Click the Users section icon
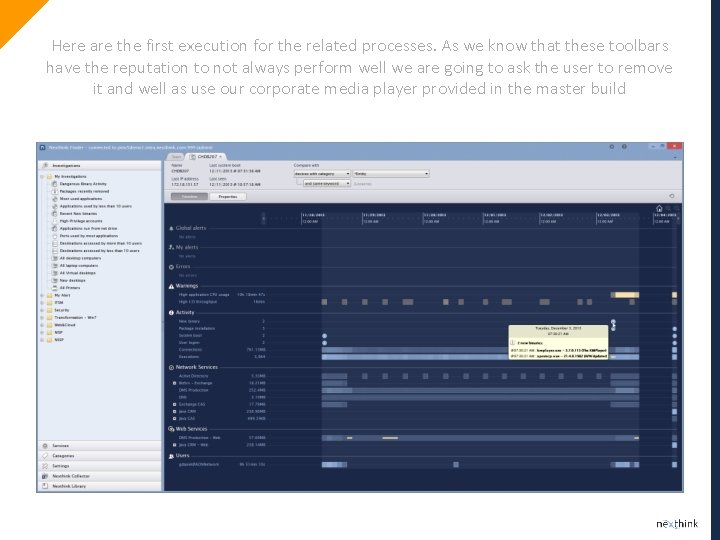Image resolution: width=720 pixels, height=540 pixels. click(171, 456)
